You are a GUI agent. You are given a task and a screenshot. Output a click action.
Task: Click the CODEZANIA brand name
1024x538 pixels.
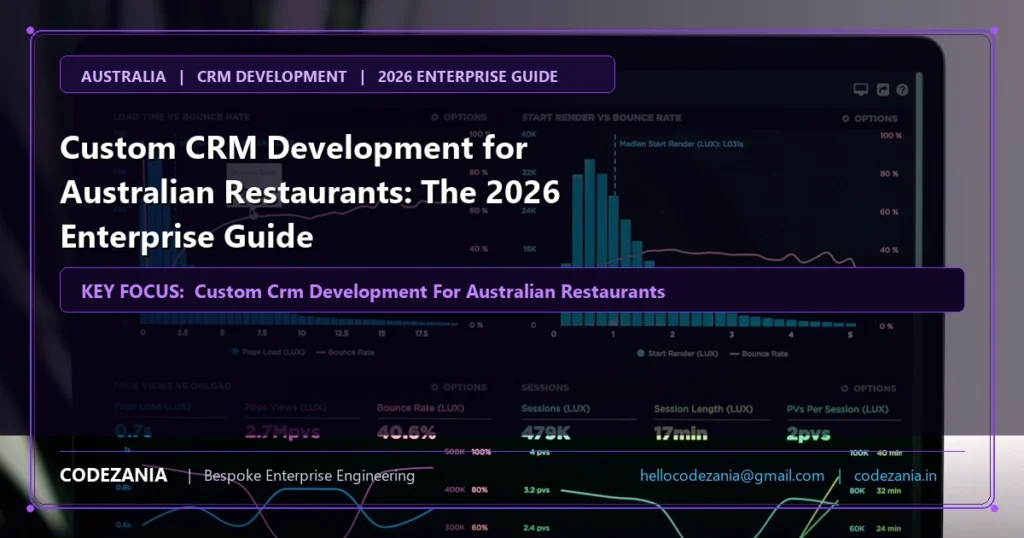click(x=114, y=475)
